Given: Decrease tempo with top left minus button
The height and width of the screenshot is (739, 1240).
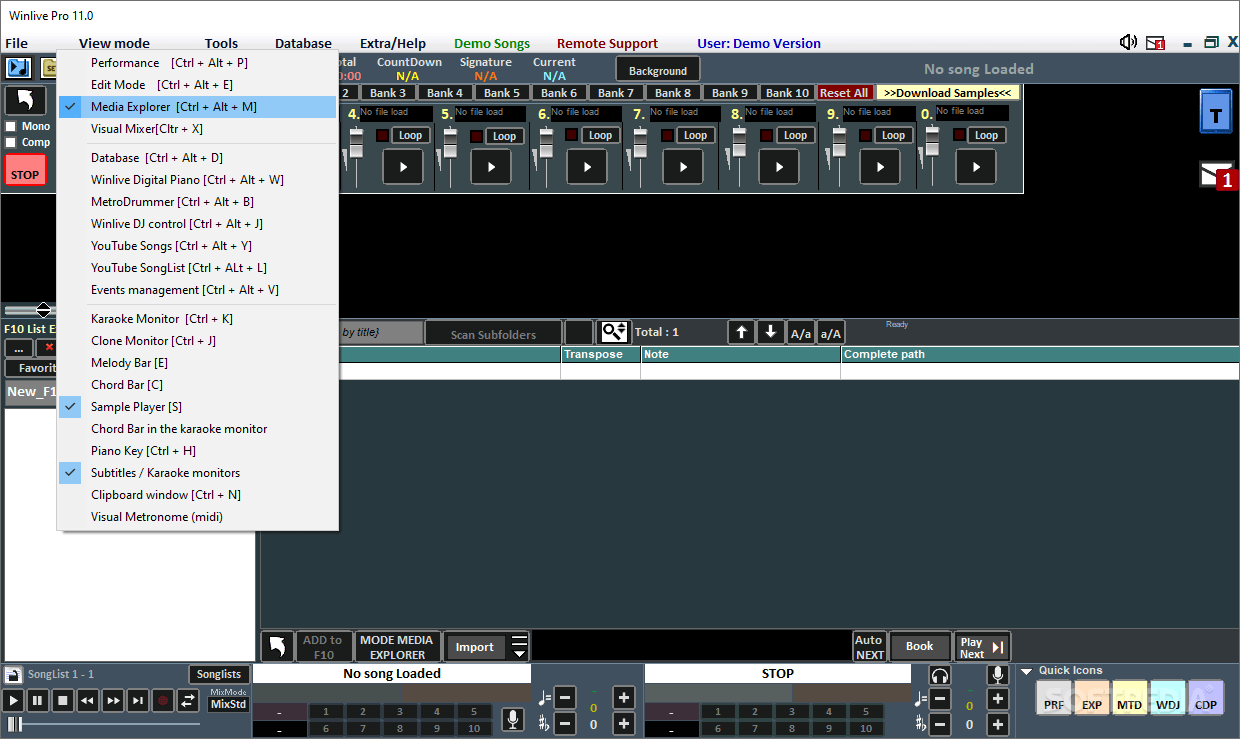Looking at the screenshot, I should tap(565, 698).
